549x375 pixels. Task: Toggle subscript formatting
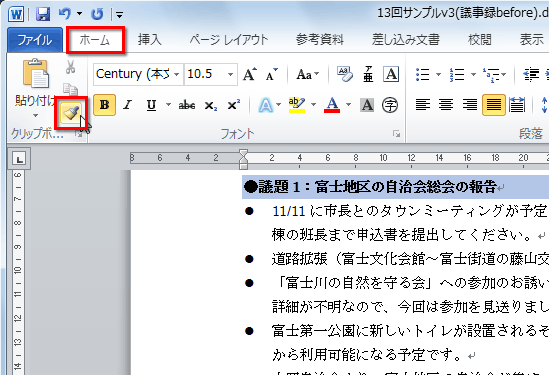coord(210,105)
